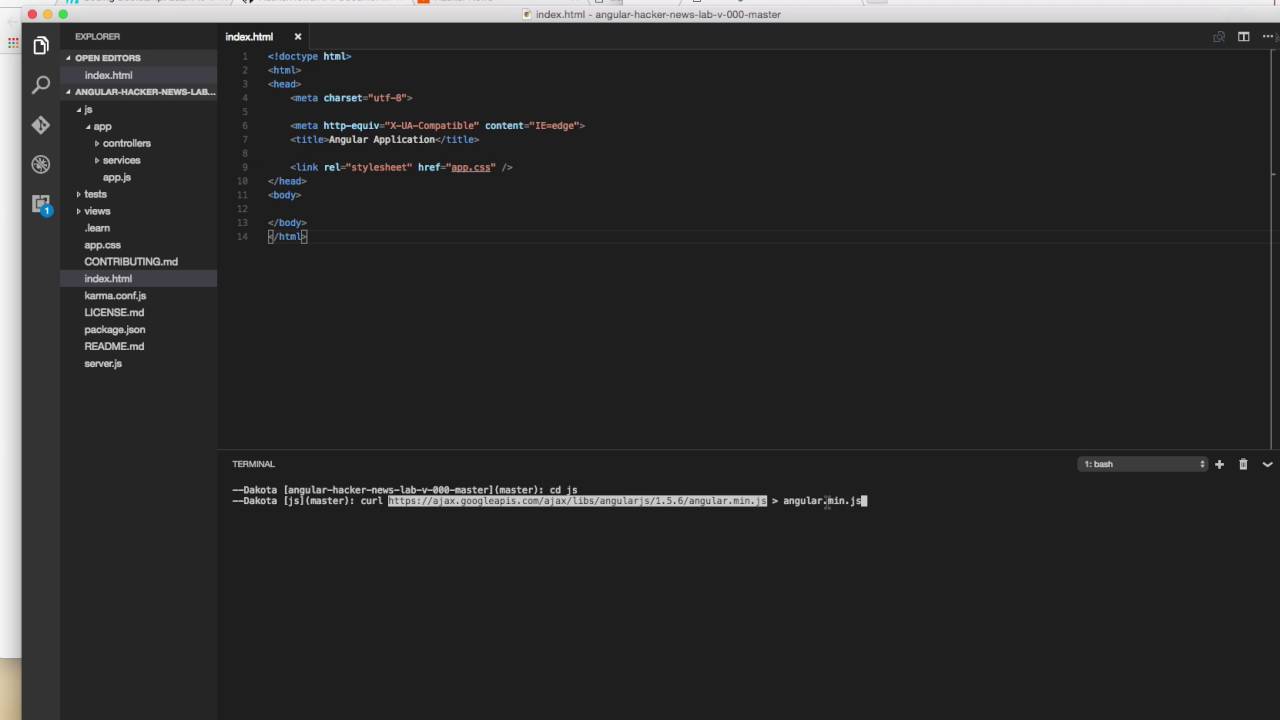1280x720 pixels.
Task: Place cursor on the title tag line
Action: (385, 139)
